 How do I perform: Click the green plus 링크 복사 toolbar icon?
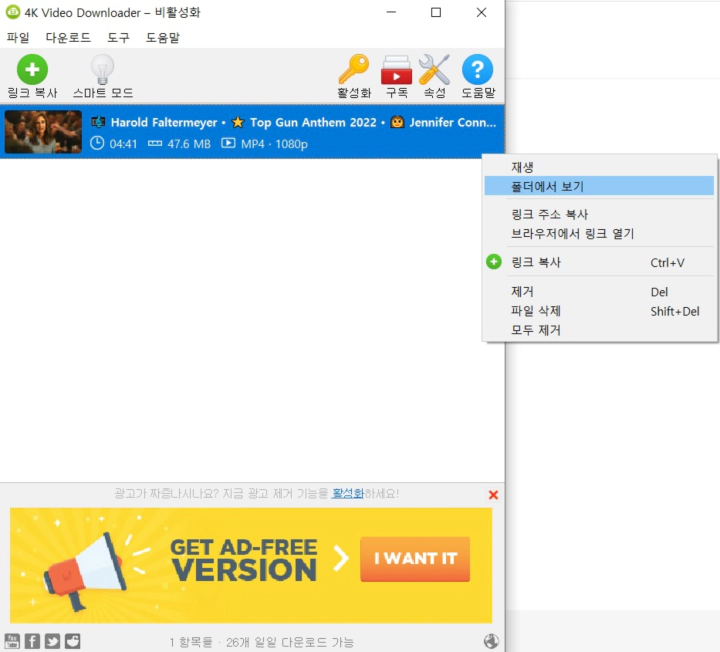32,69
